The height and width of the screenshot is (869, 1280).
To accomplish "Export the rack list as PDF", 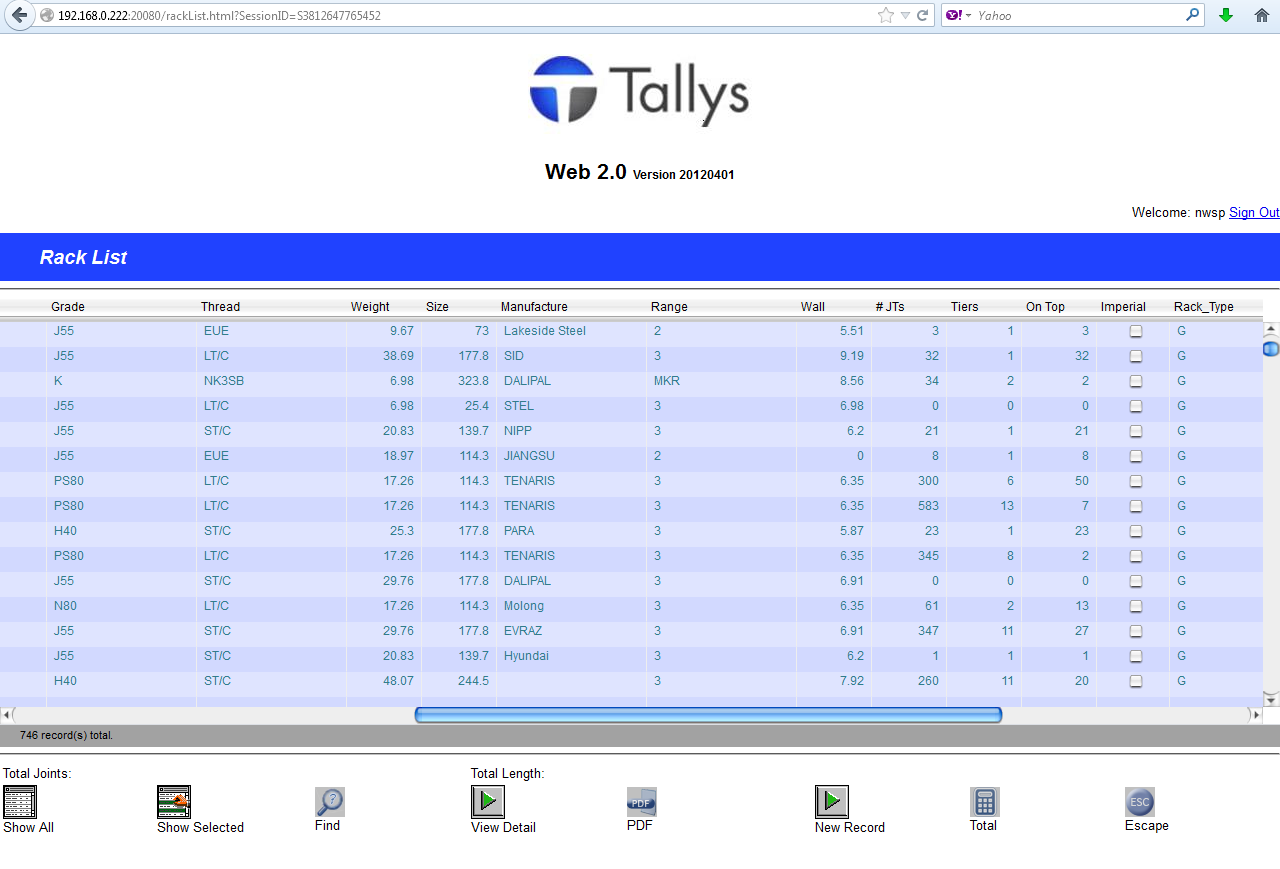I will 640,802.
